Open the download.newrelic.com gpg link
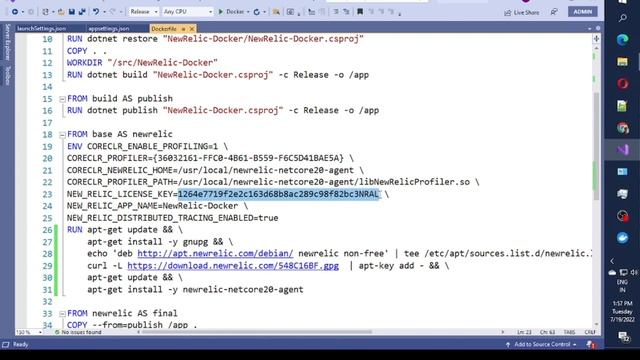640x360 pixels. (x=233, y=266)
